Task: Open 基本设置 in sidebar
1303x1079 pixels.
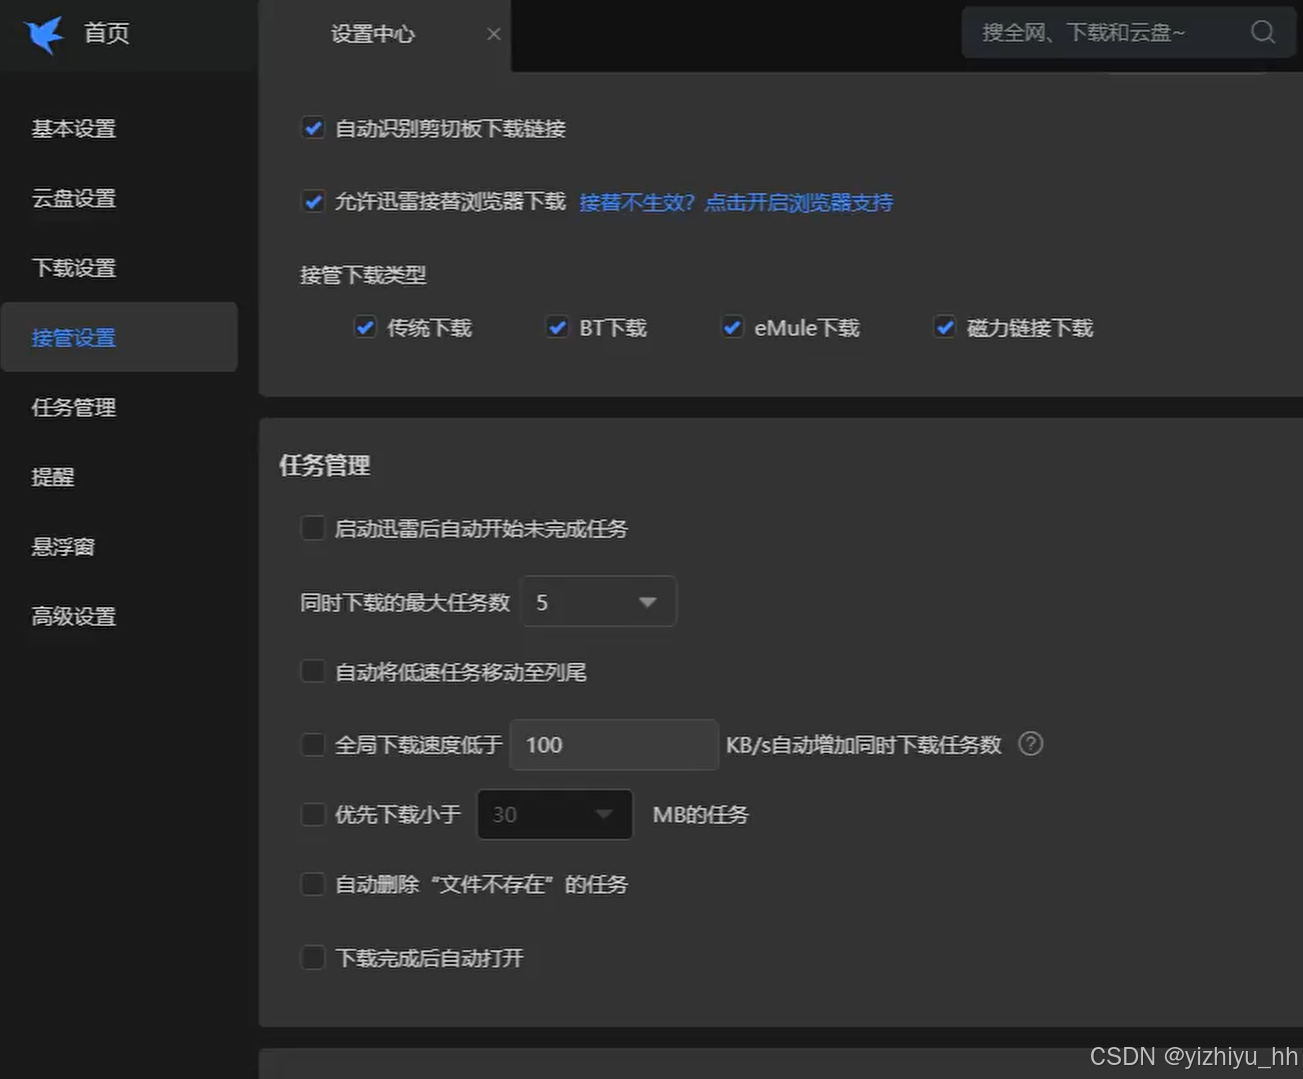Action: [x=74, y=128]
